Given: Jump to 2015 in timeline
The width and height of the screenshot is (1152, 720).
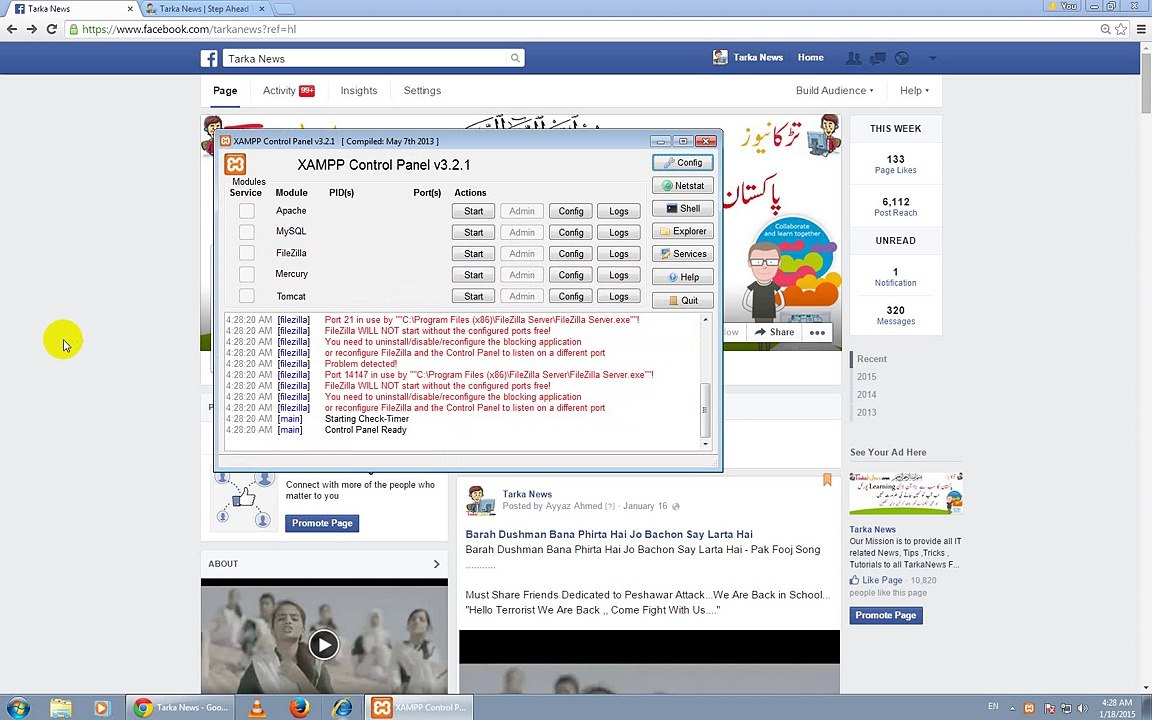Looking at the screenshot, I should click(866, 376).
